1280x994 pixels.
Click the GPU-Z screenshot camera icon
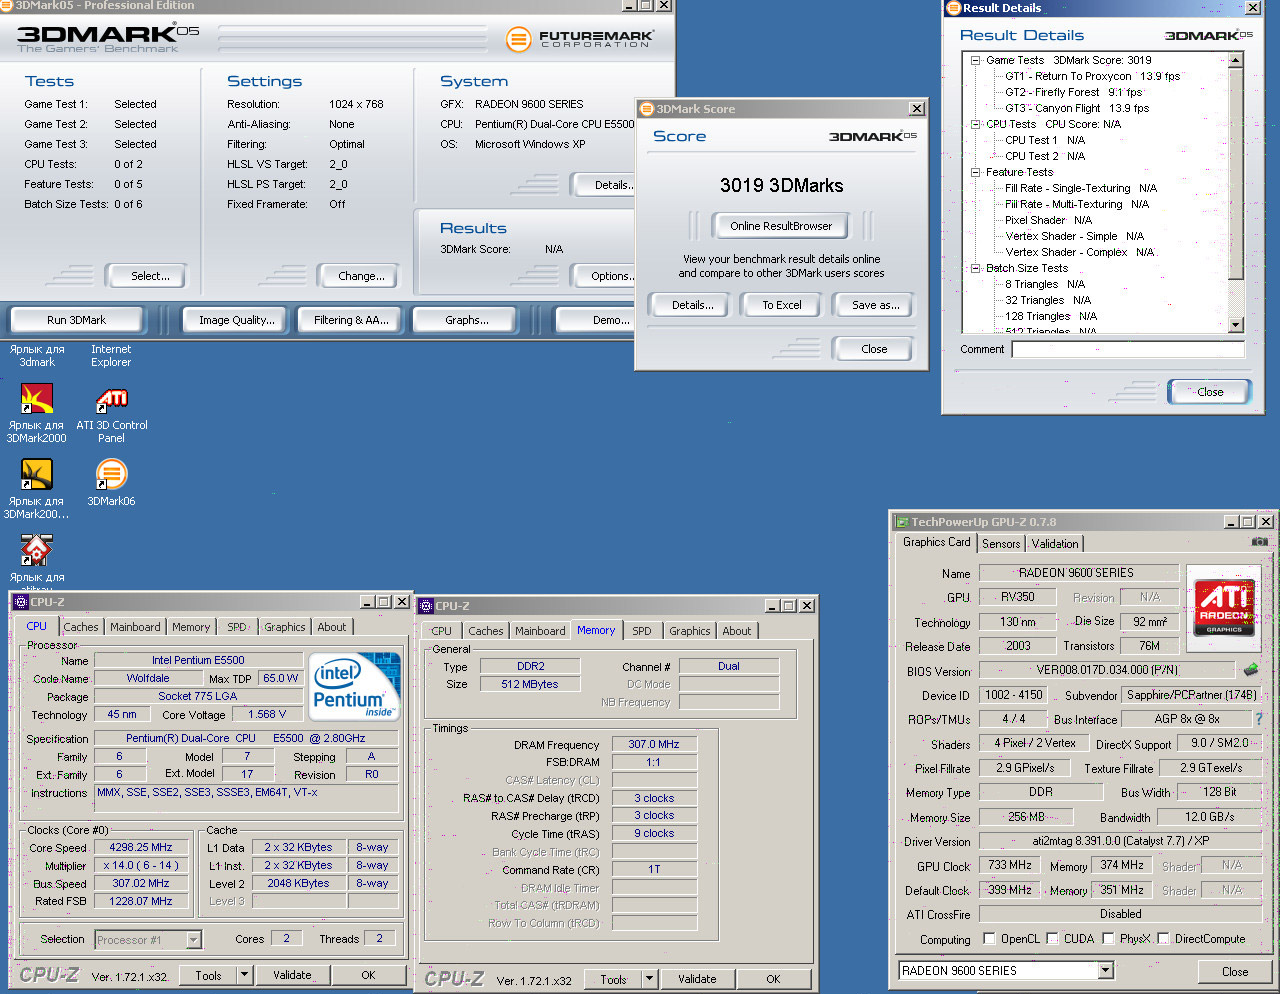click(1259, 542)
